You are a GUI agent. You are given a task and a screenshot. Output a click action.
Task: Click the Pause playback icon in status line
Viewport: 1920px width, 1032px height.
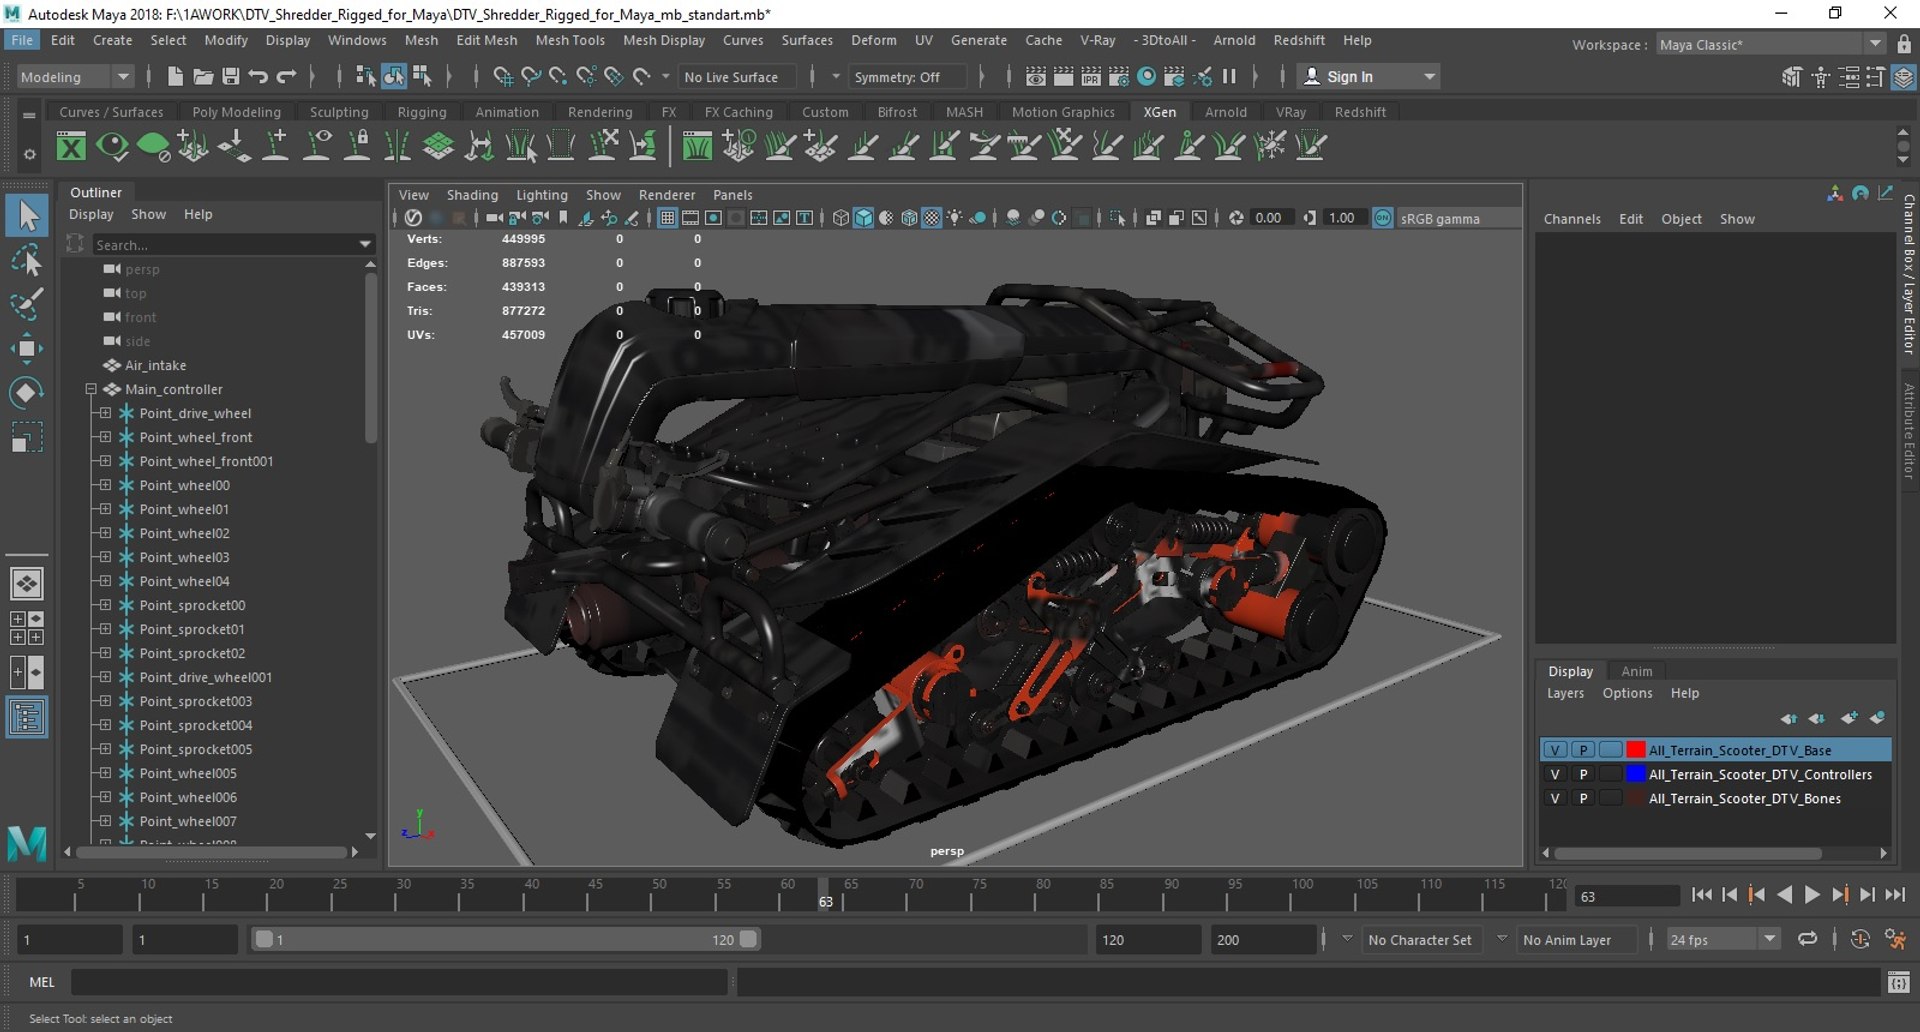[x=1229, y=76]
